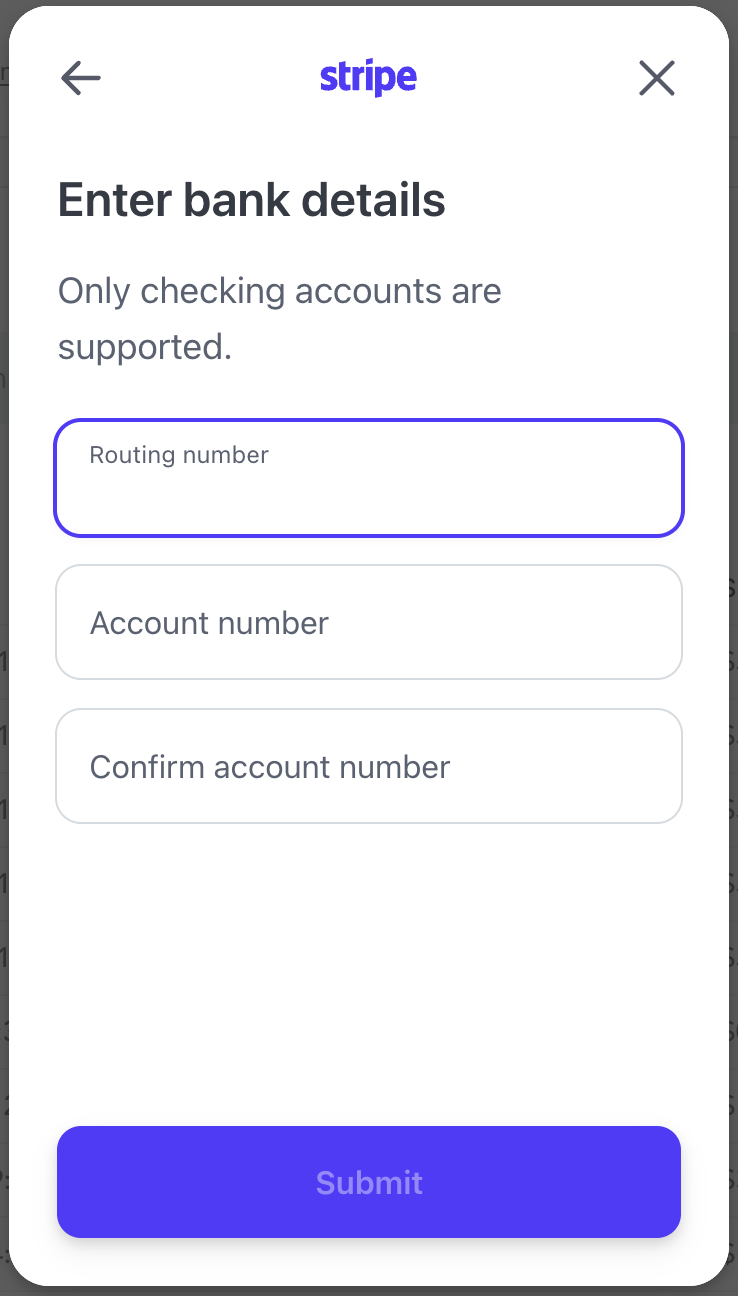Viewport: 738px width, 1296px height.
Task: Click the "Enter bank details" heading
Action: click(x=252, y=200)
